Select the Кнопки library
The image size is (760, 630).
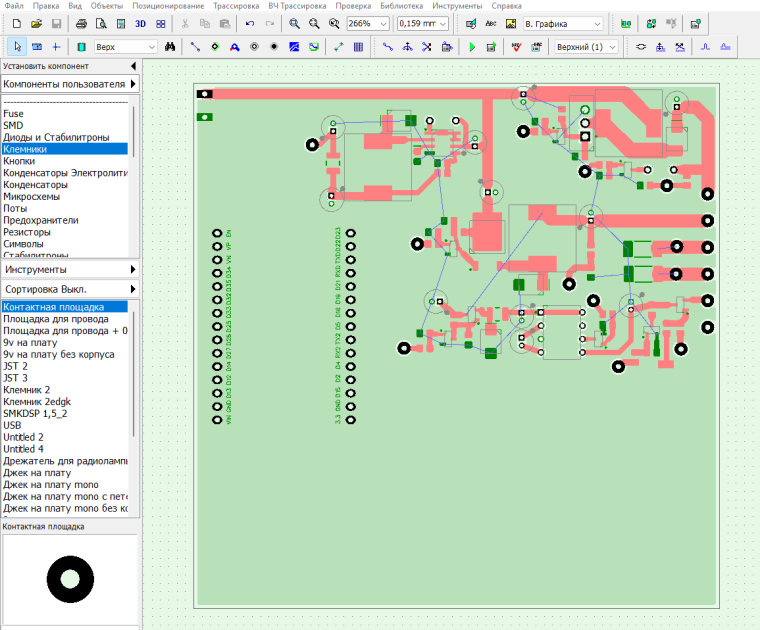[65, 161]
